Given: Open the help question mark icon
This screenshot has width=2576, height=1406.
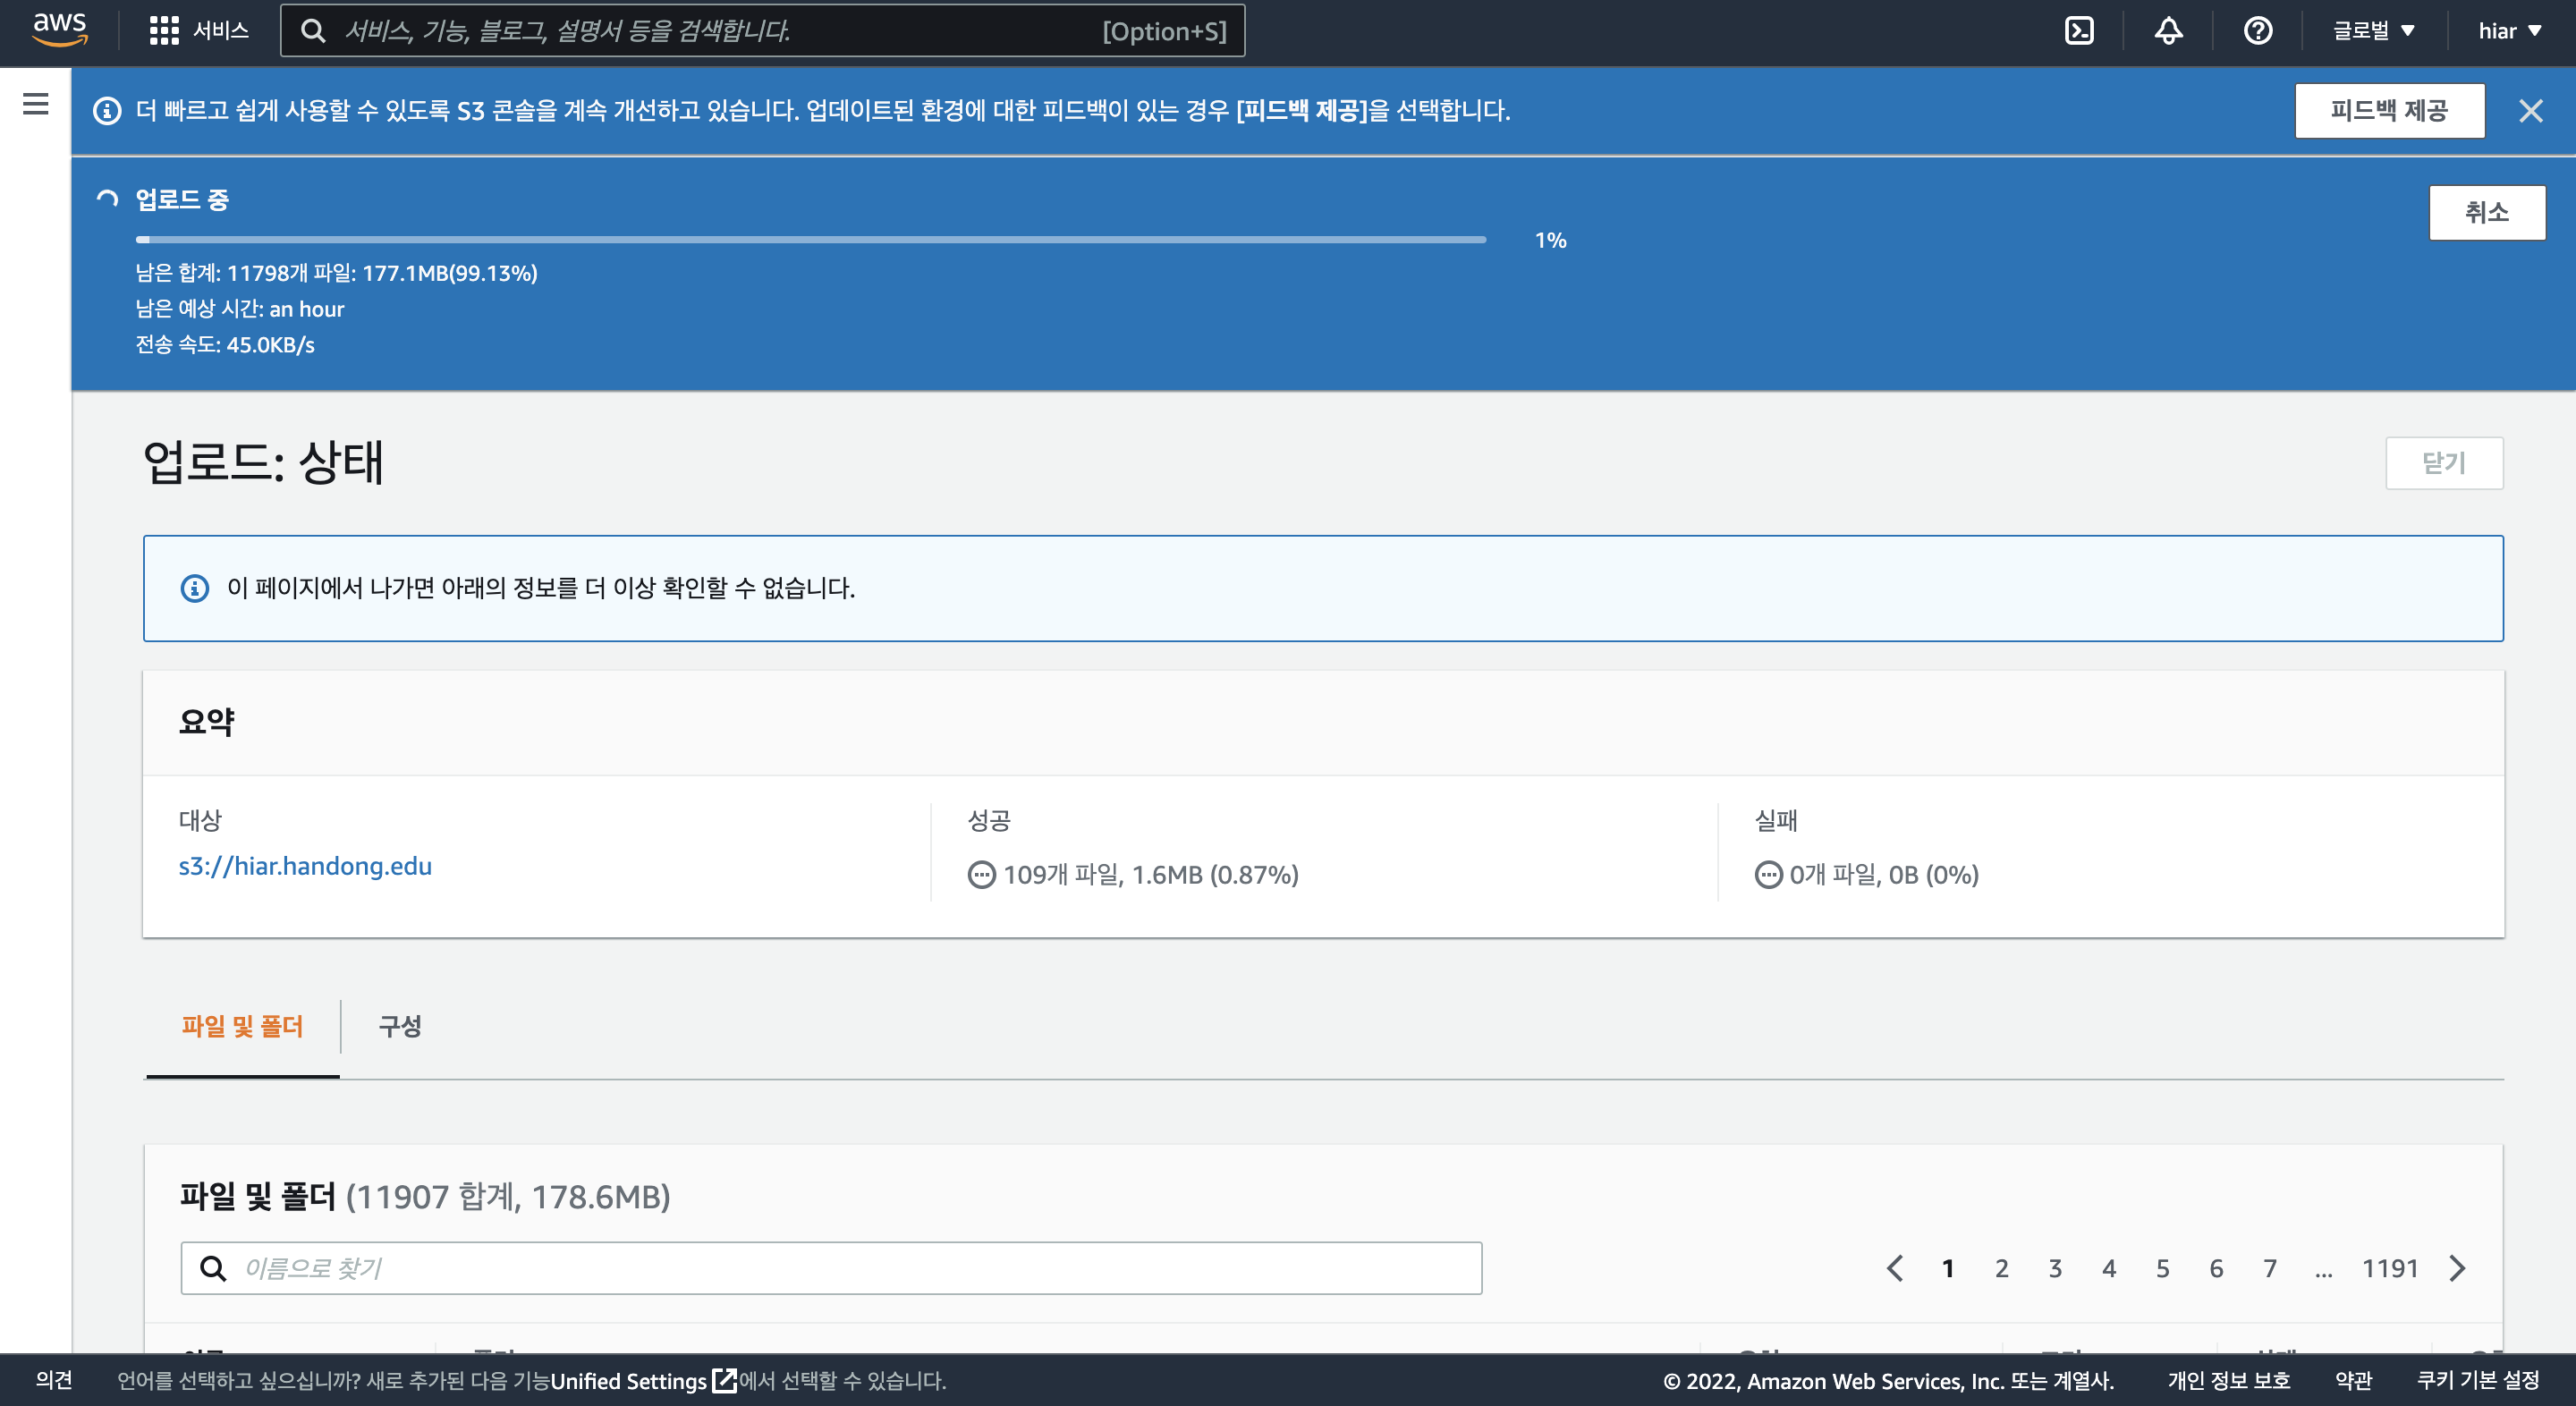Looking at the screenshot, I should pyautogui.click(x=2257, y=31).
